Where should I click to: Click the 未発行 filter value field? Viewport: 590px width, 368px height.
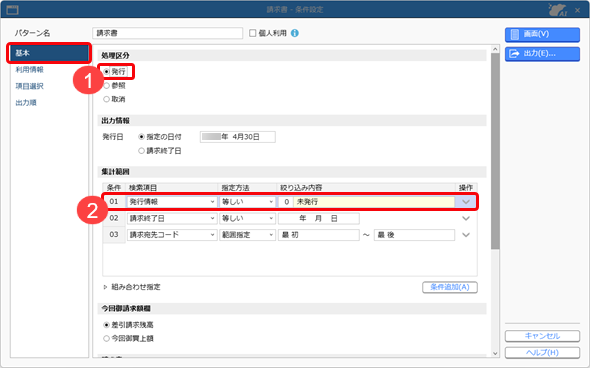(374, 202)
